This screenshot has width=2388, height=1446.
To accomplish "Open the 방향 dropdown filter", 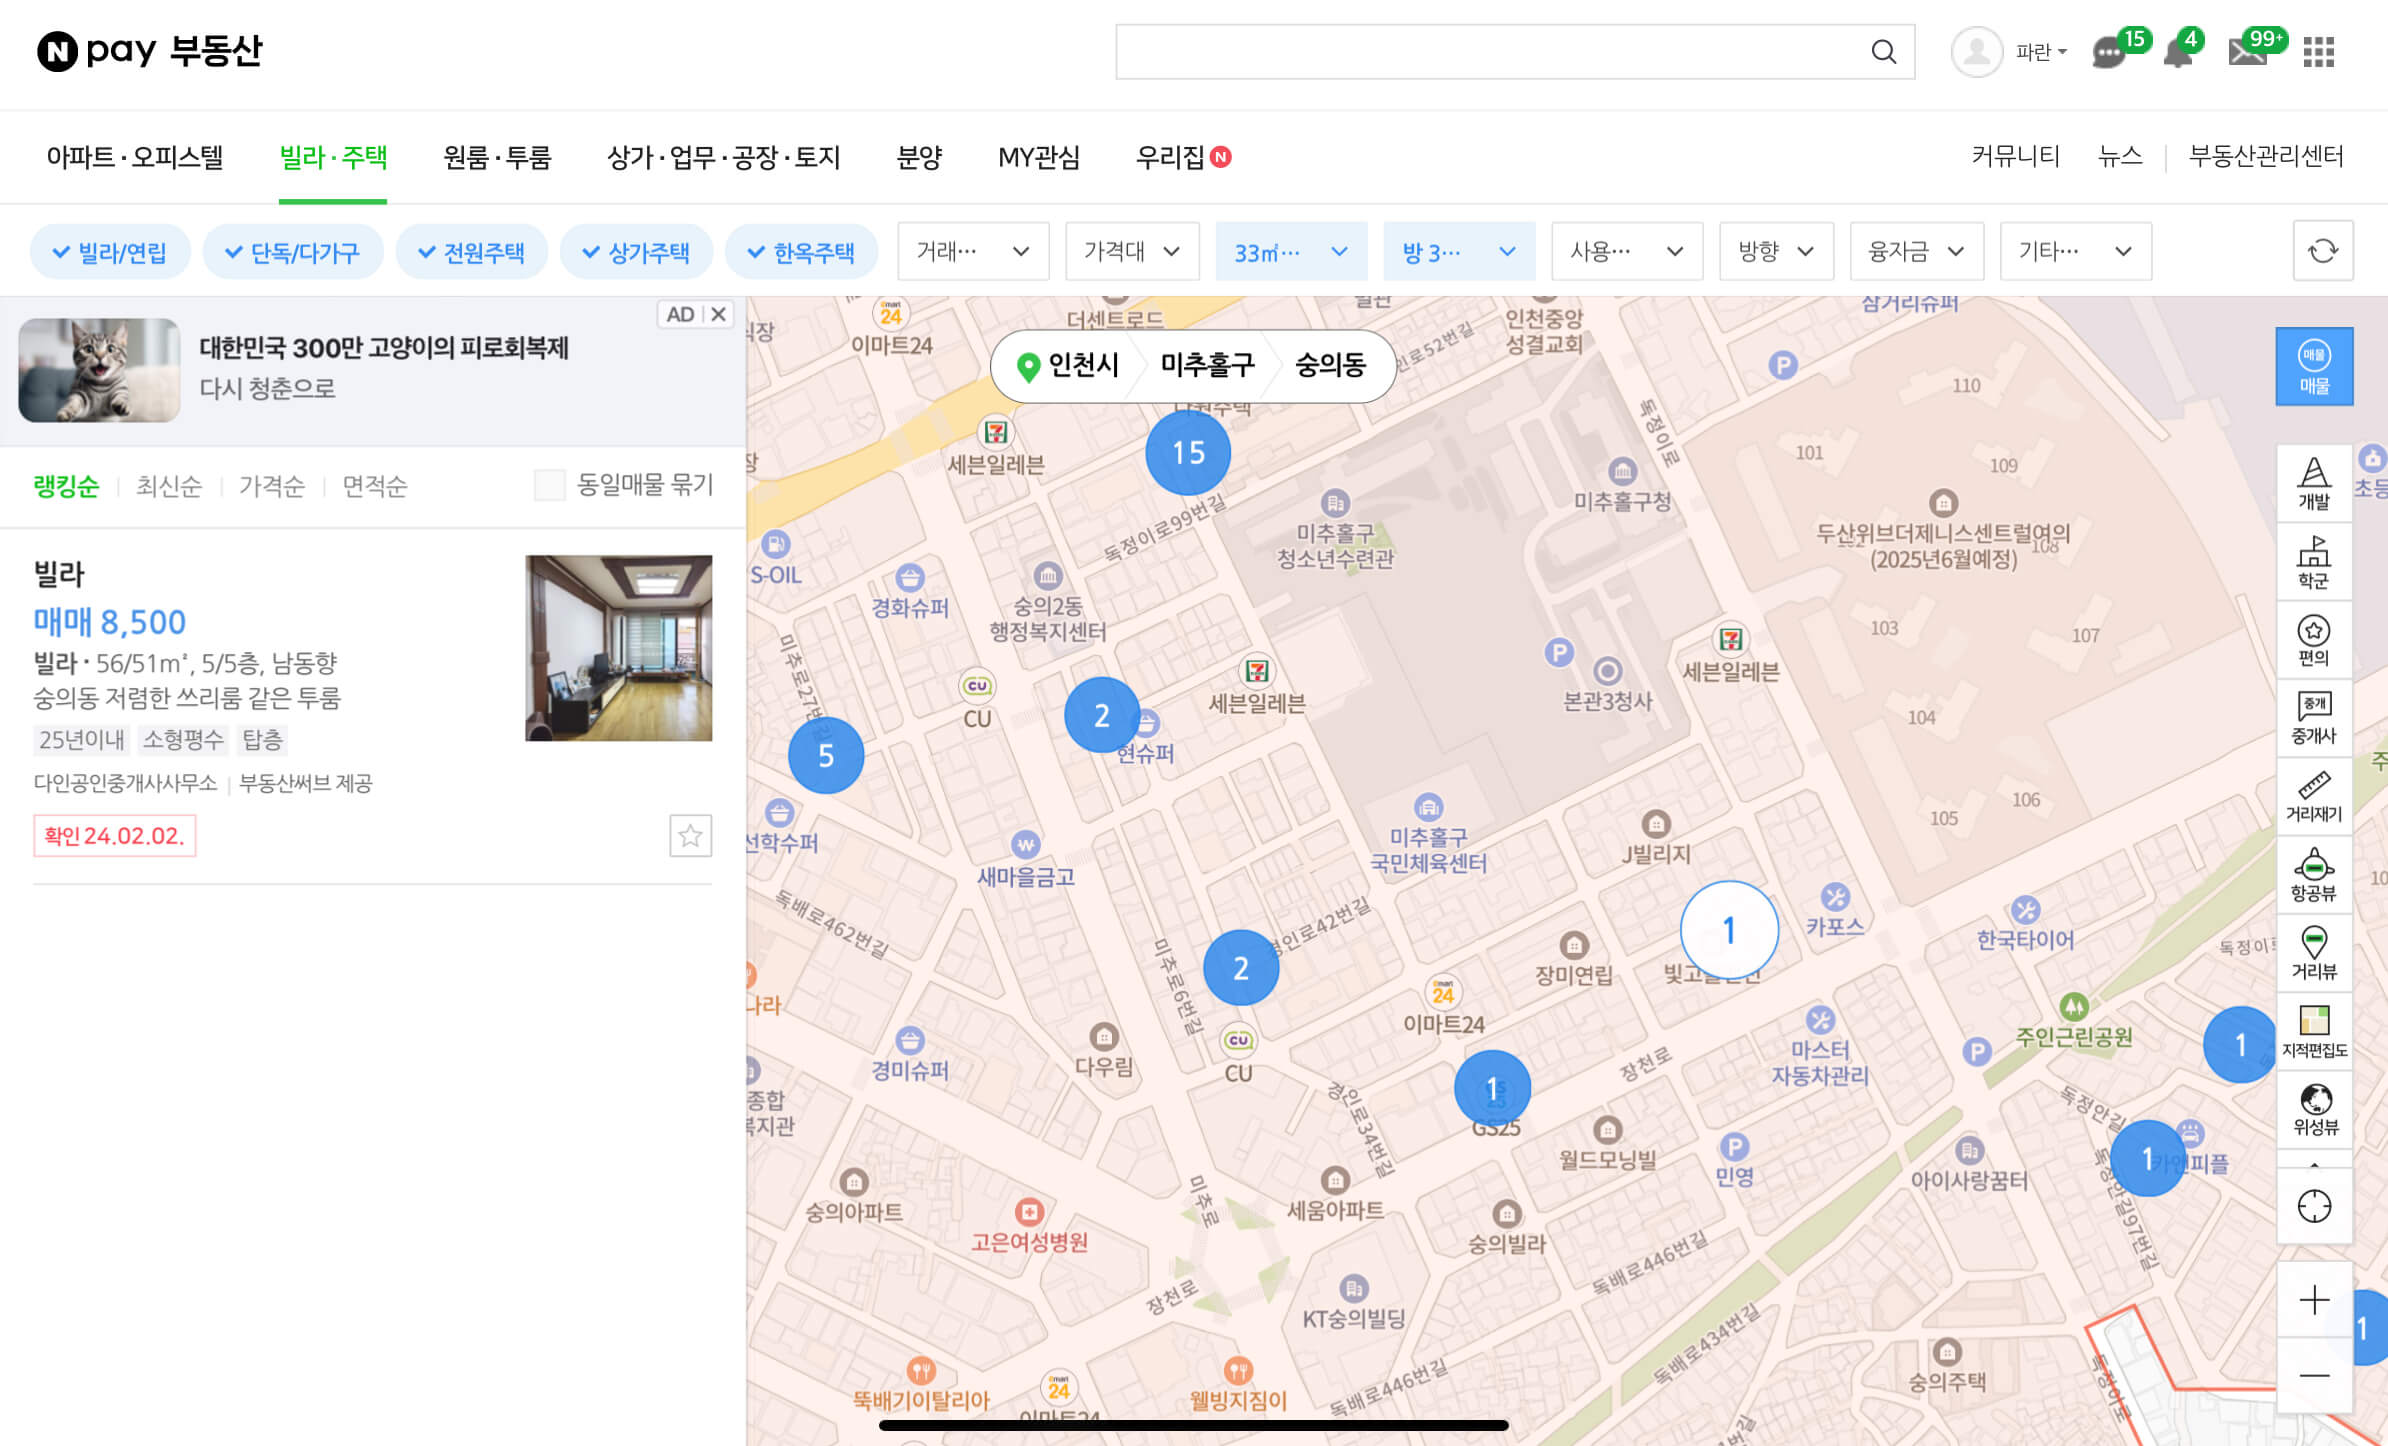I will (1775, 251).
